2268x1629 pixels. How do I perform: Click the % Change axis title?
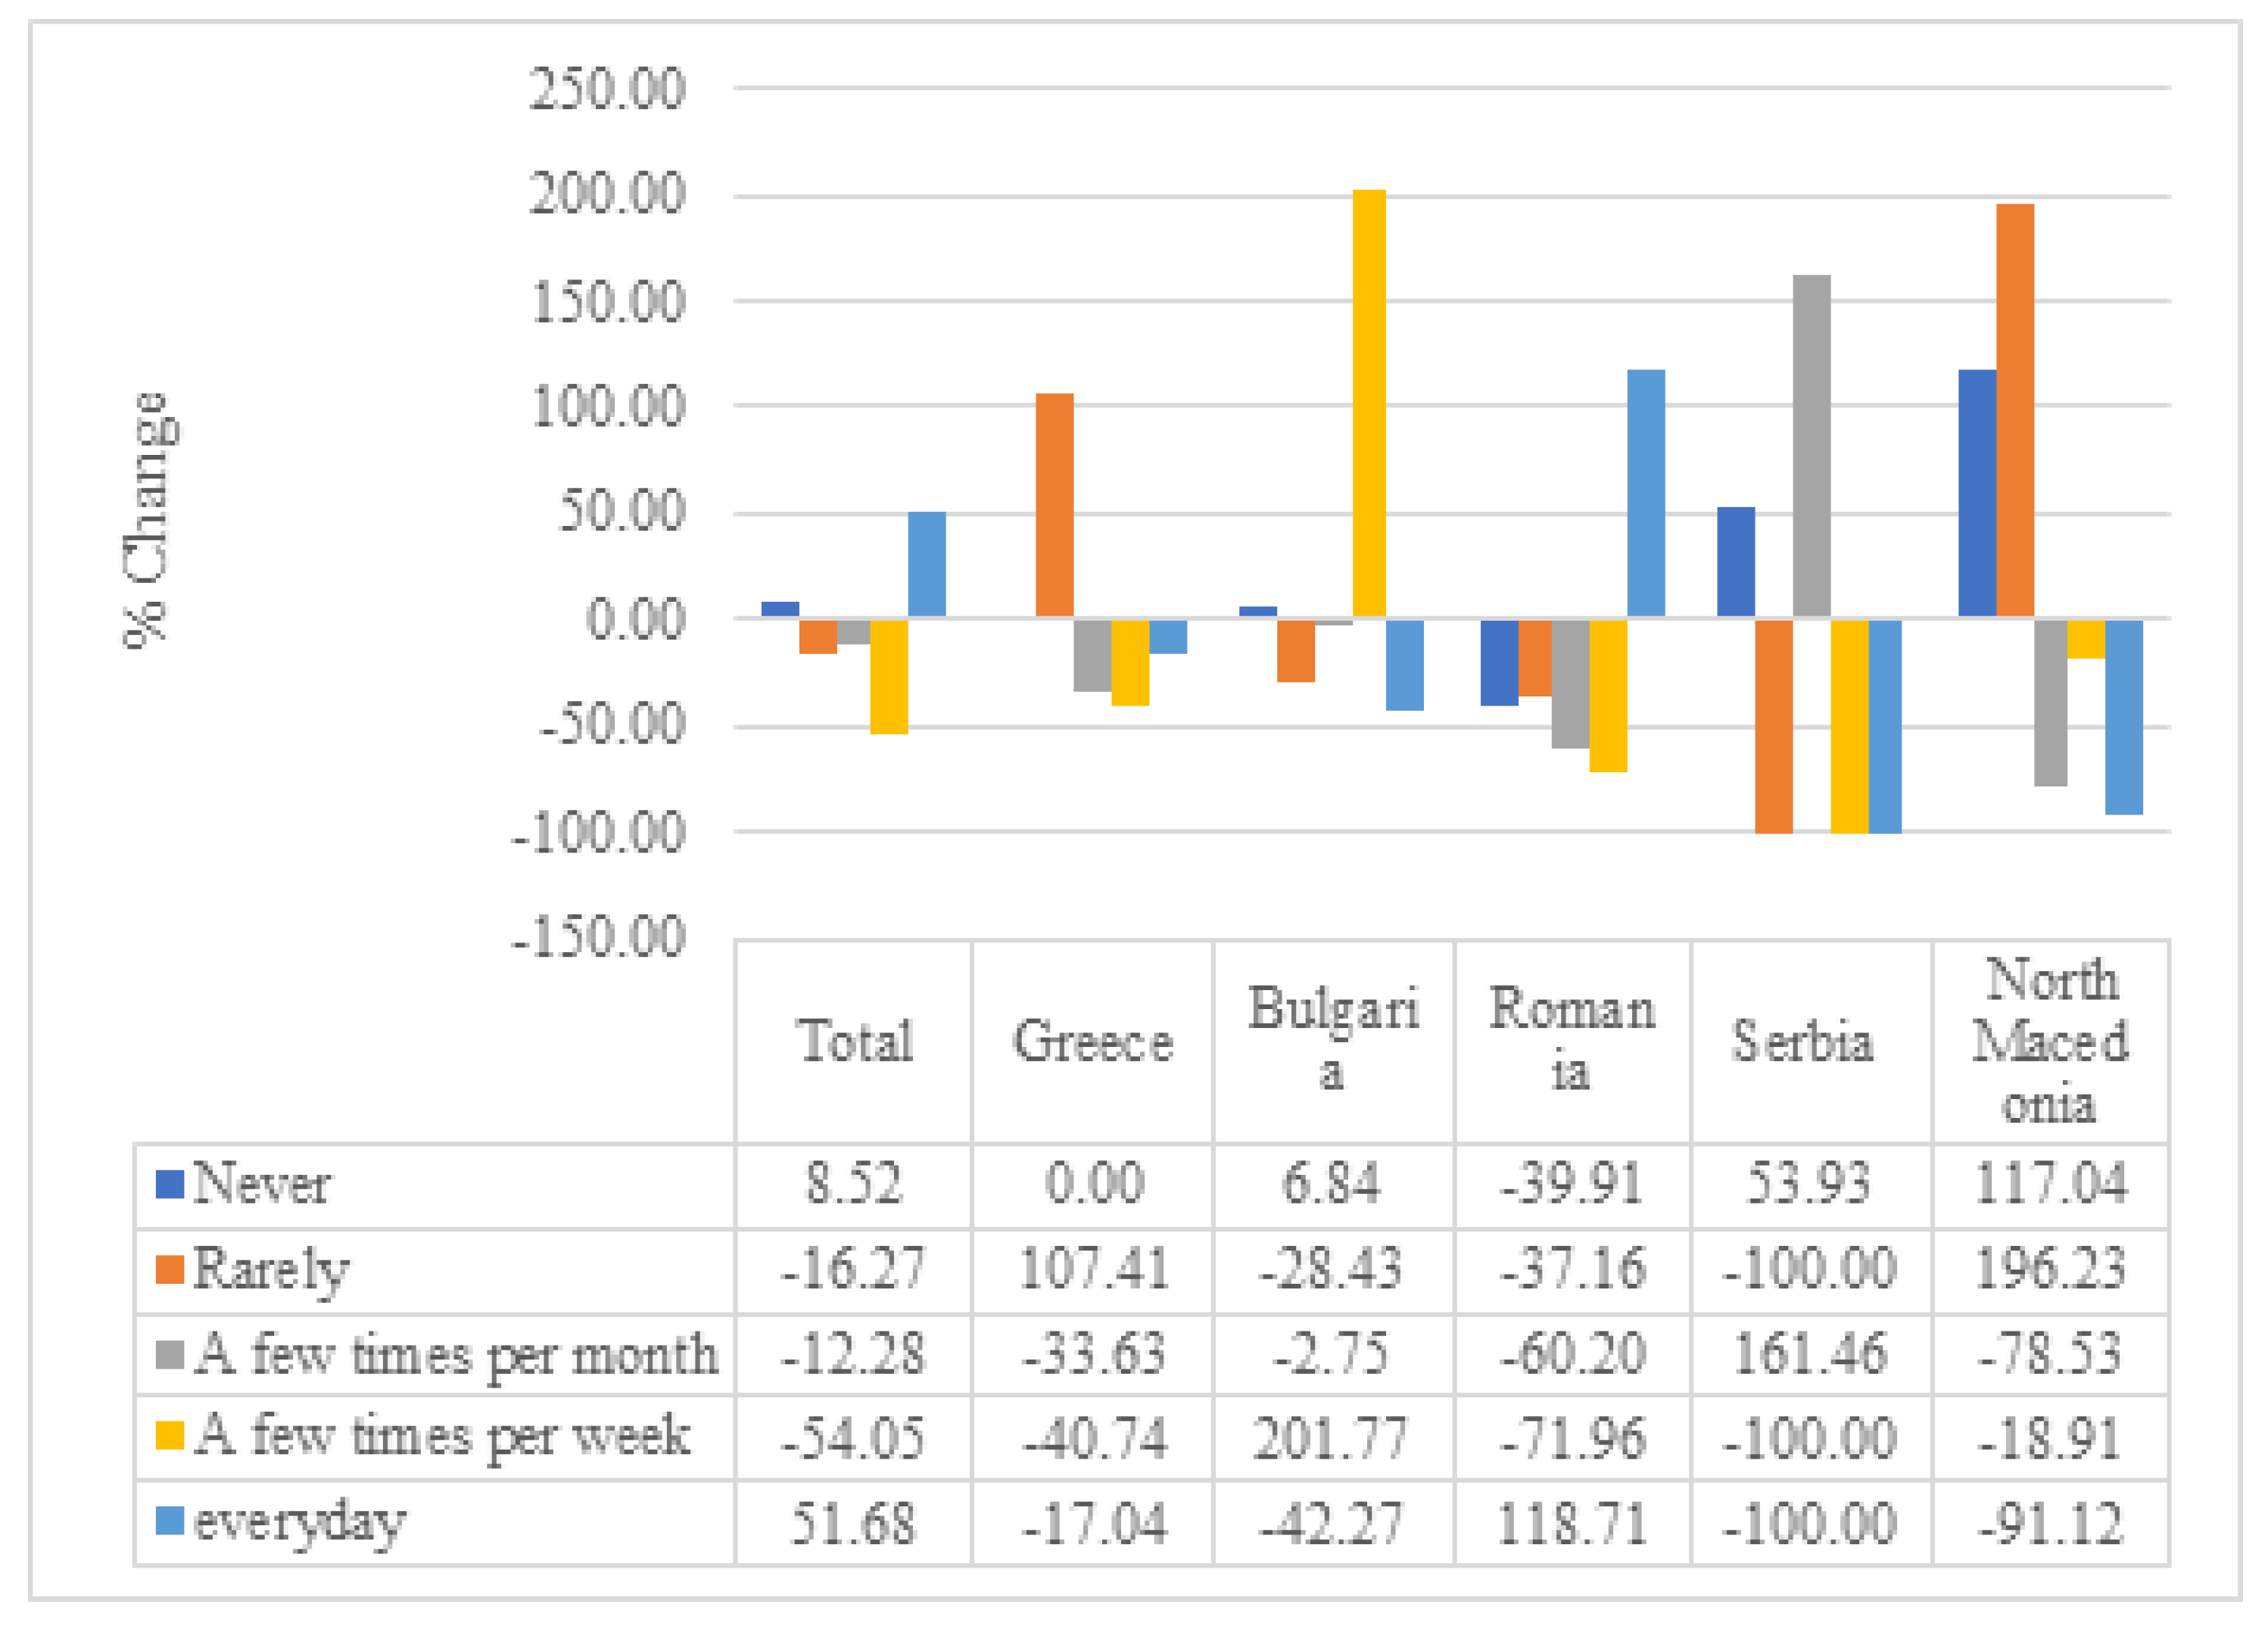coord(148,520)
